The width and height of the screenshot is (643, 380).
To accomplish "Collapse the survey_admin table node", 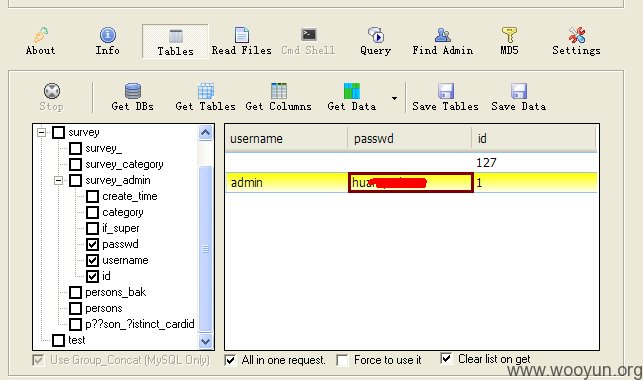I will point(58,180).
